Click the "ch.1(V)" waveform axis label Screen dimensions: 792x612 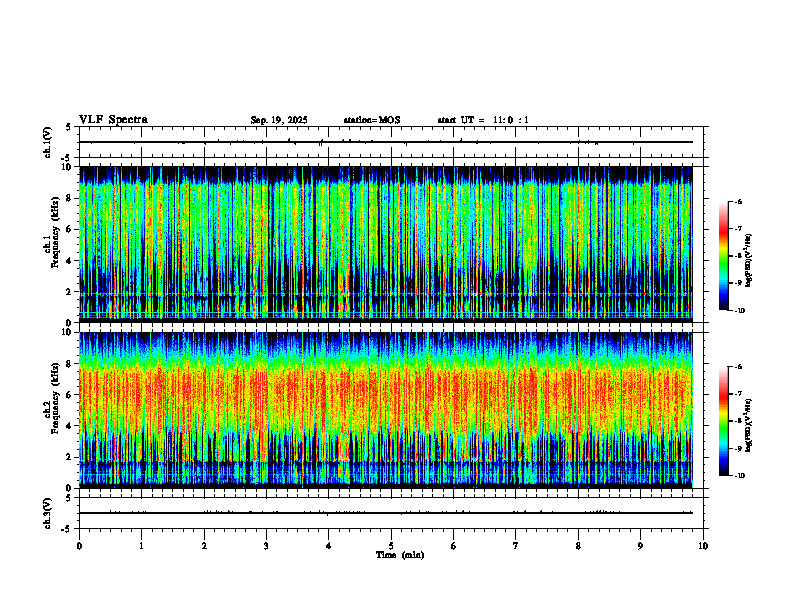pyautogui.click(x=47, y=142)
